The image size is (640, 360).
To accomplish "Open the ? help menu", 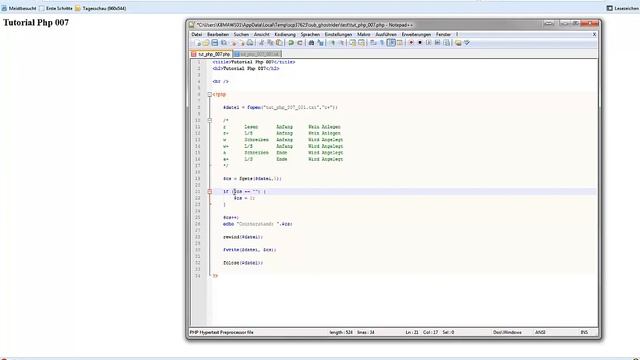I will (457, 35).
